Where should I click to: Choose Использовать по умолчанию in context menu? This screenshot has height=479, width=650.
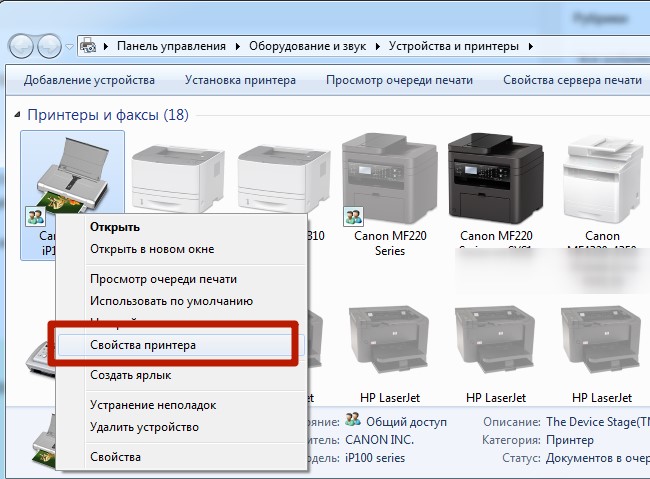(171, 300)
